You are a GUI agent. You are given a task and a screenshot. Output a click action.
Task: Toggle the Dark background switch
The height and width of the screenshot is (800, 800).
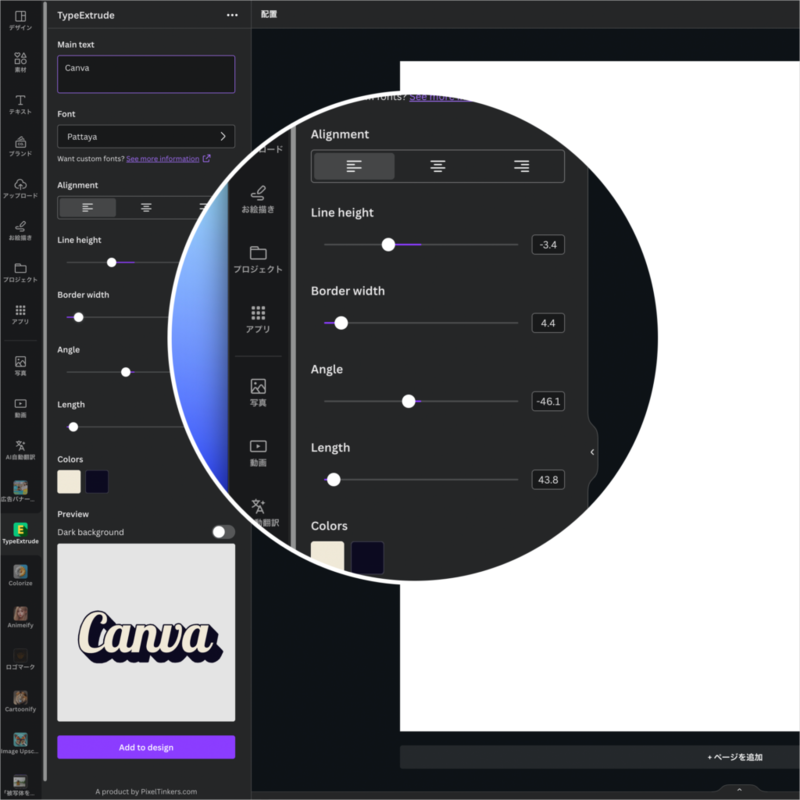pos(223,532)
